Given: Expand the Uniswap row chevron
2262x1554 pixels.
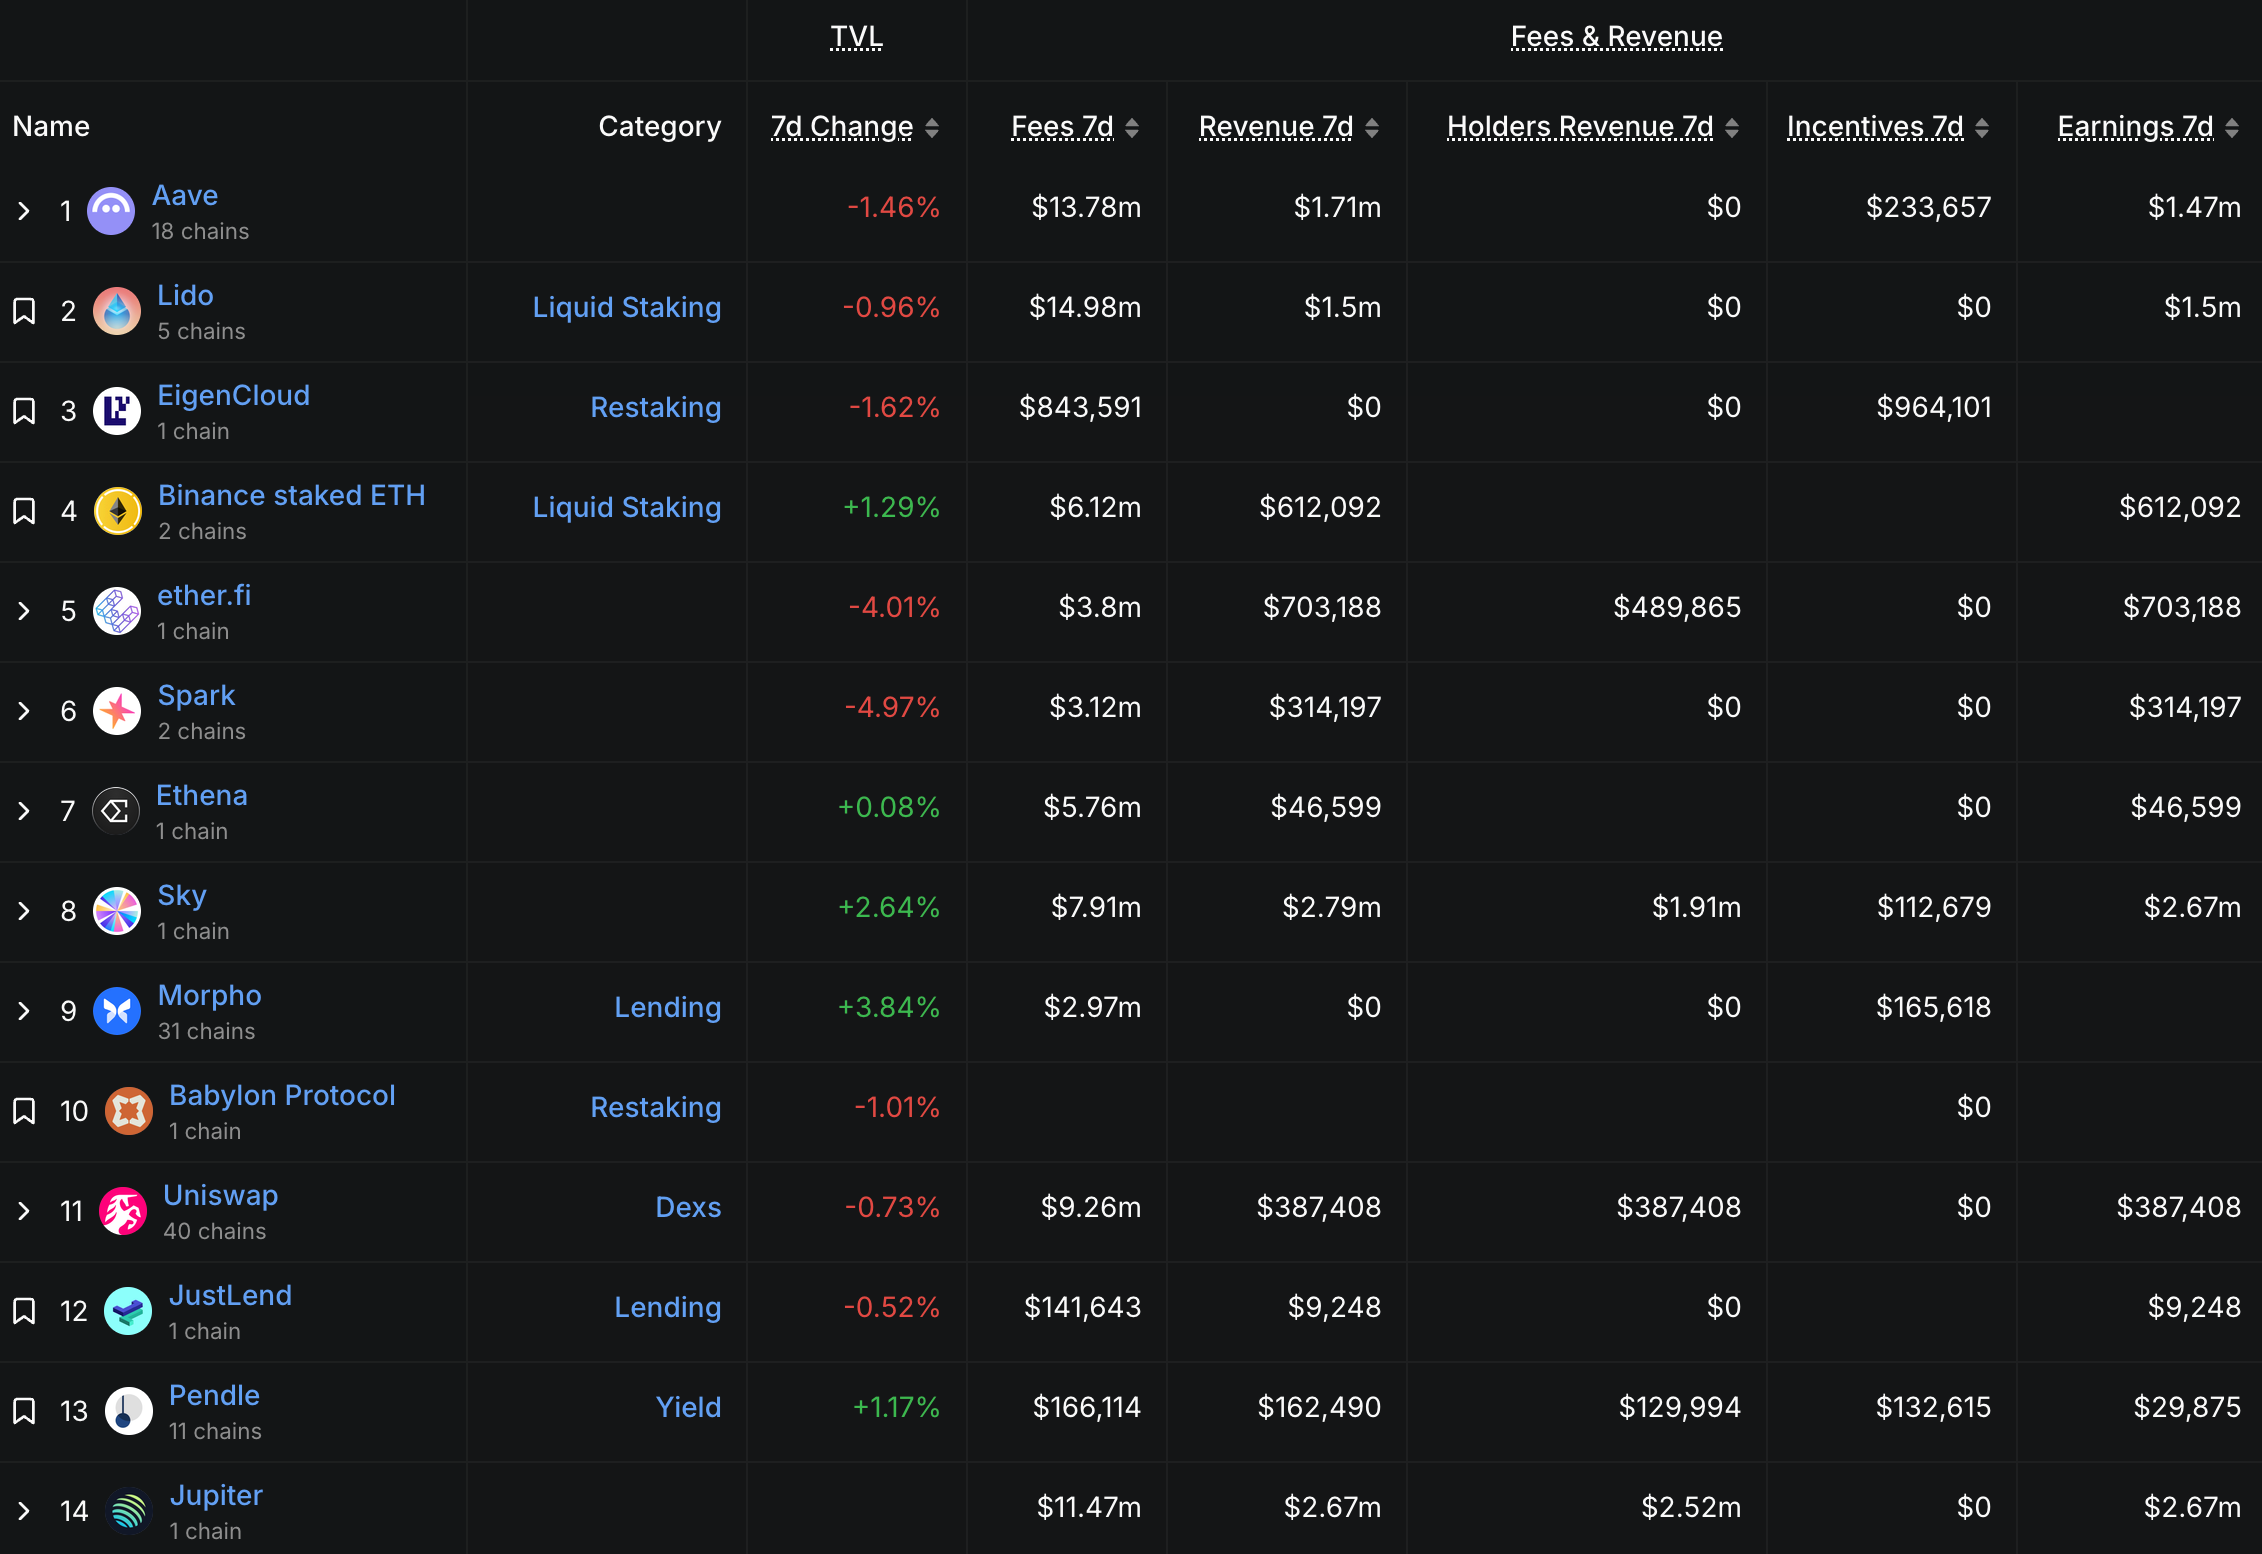Looking at the screenshot, I should click(x=24, y=1211).
